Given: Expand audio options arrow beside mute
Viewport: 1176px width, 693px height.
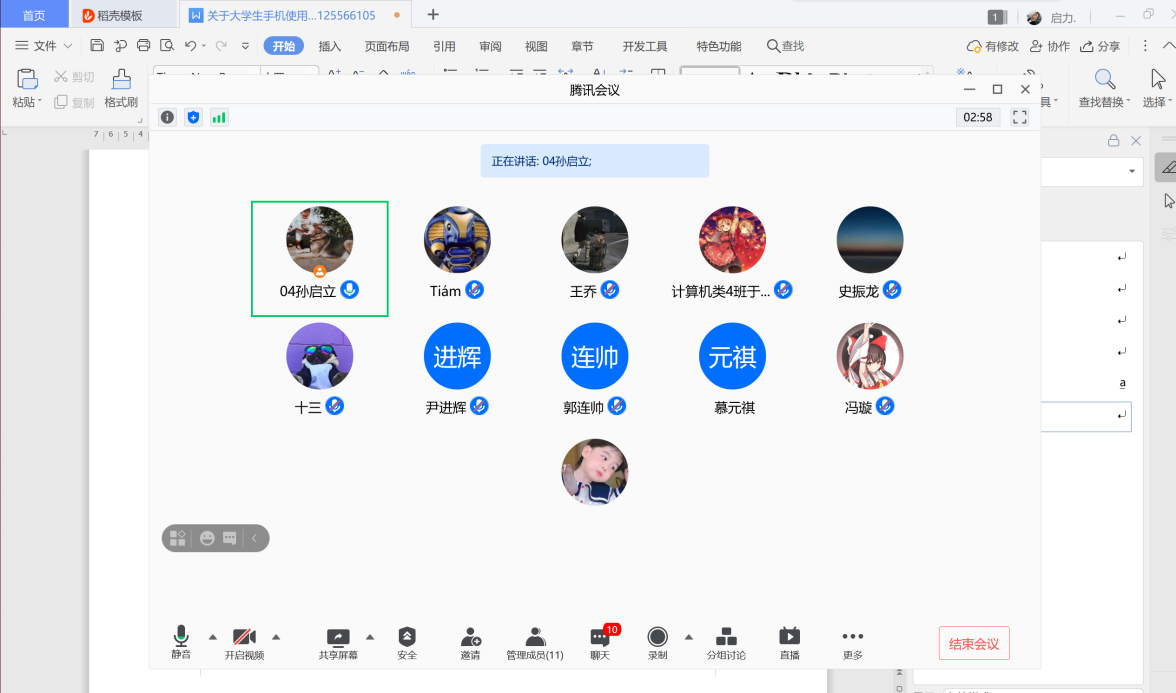Looking at the screenshot, I should pyautogui.click(x=212, y=637).
